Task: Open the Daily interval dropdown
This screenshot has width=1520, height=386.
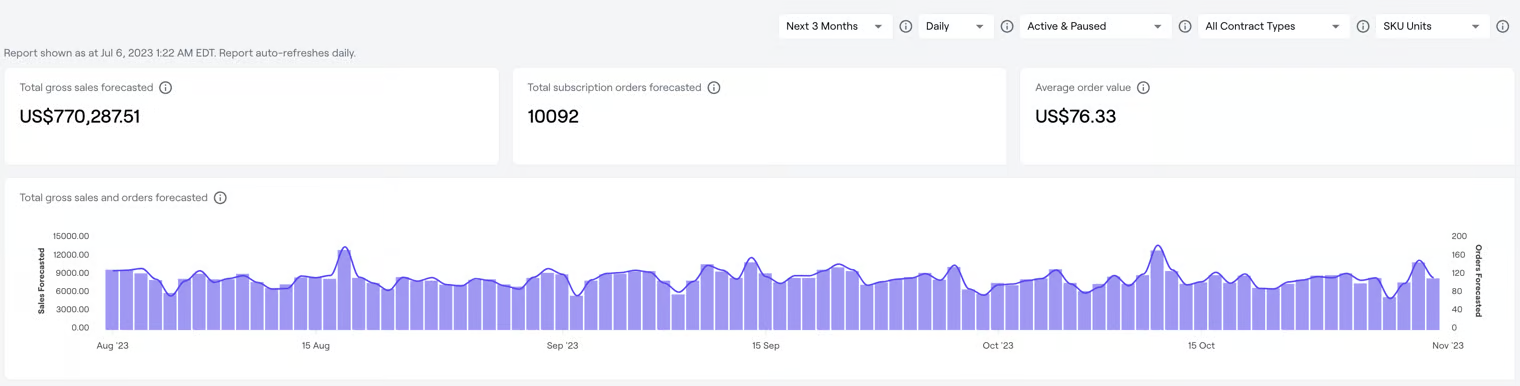Action: click(x=956, y=27)
